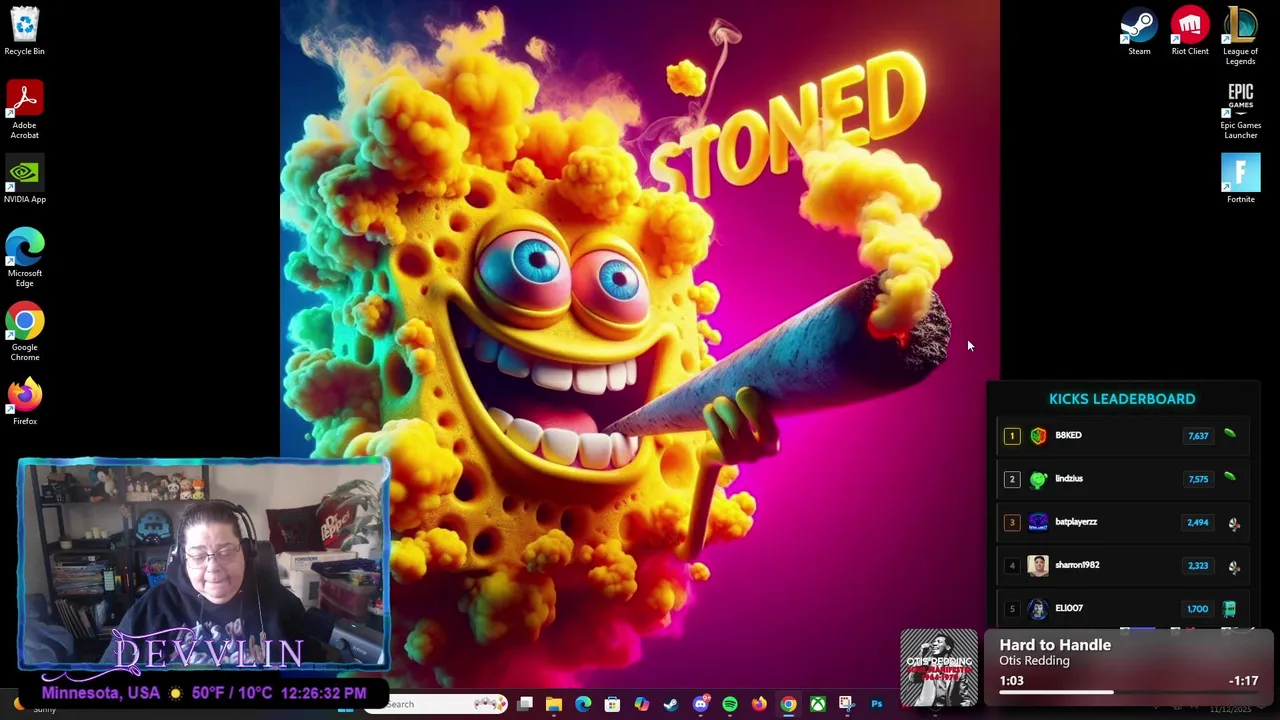Open Copilot from the taskbar

[x=641, y=704]
